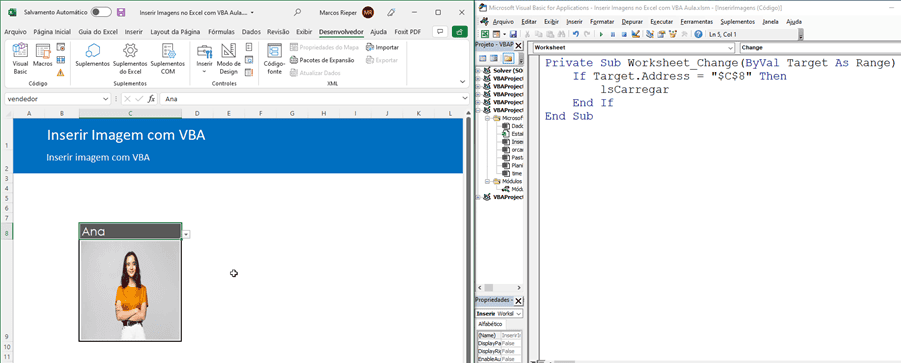Image resolution: width=901 pixels, height=363 pixels.
Task: Open Properties Window icon in VBA toolbar
Action: [x=661, y=34]
